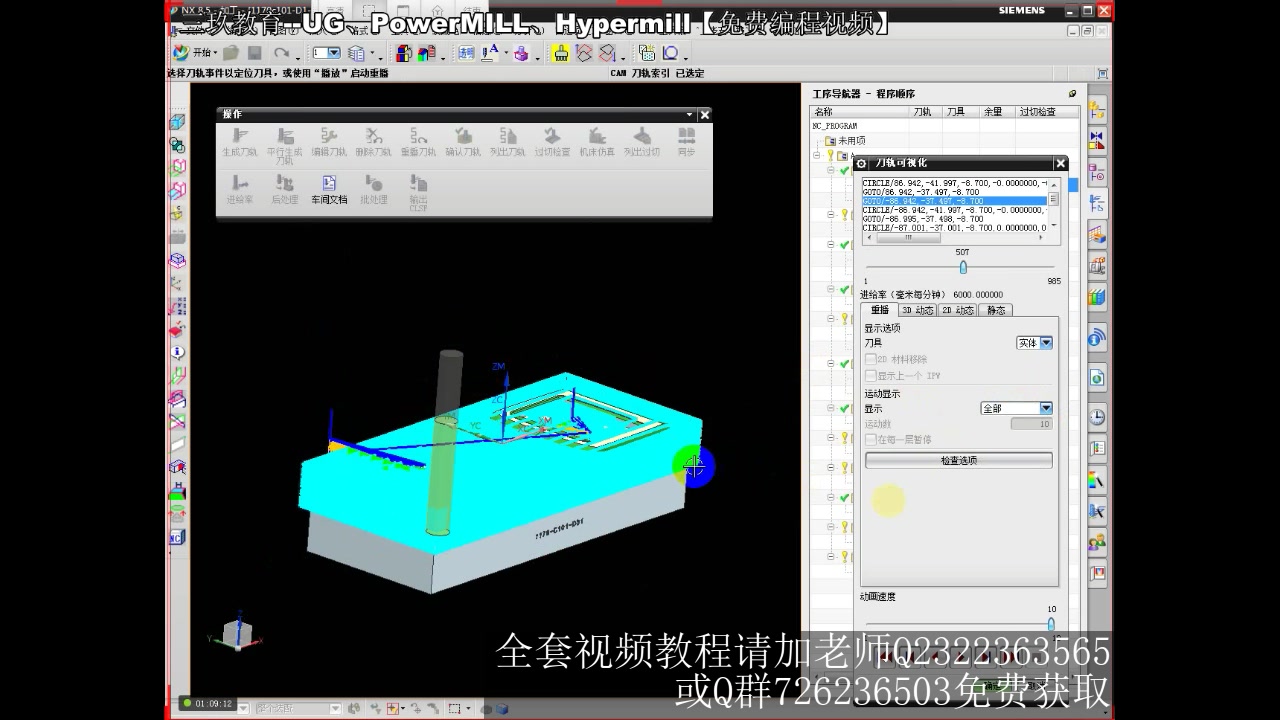
Task: Click the Gouge Check (过切检查) toolbar icon
Action: [552, 136]
